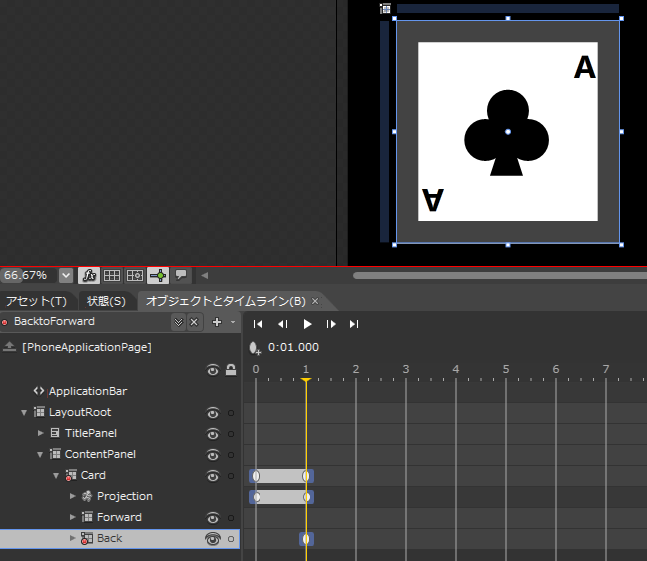Create a new storyboard with plus button
This screenshot has height=561, width=647.
(217, 322)
